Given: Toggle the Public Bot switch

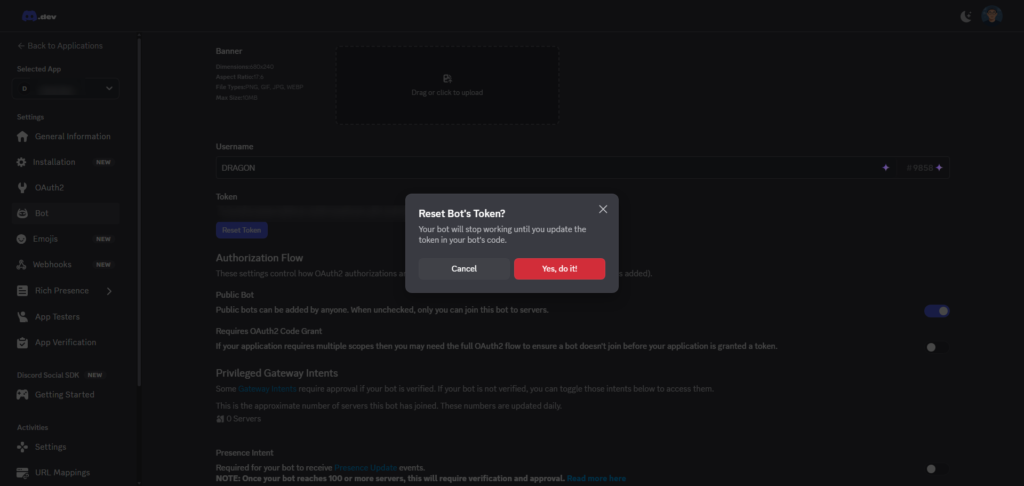Looking at the screenshot, I should tap(936, 311).
